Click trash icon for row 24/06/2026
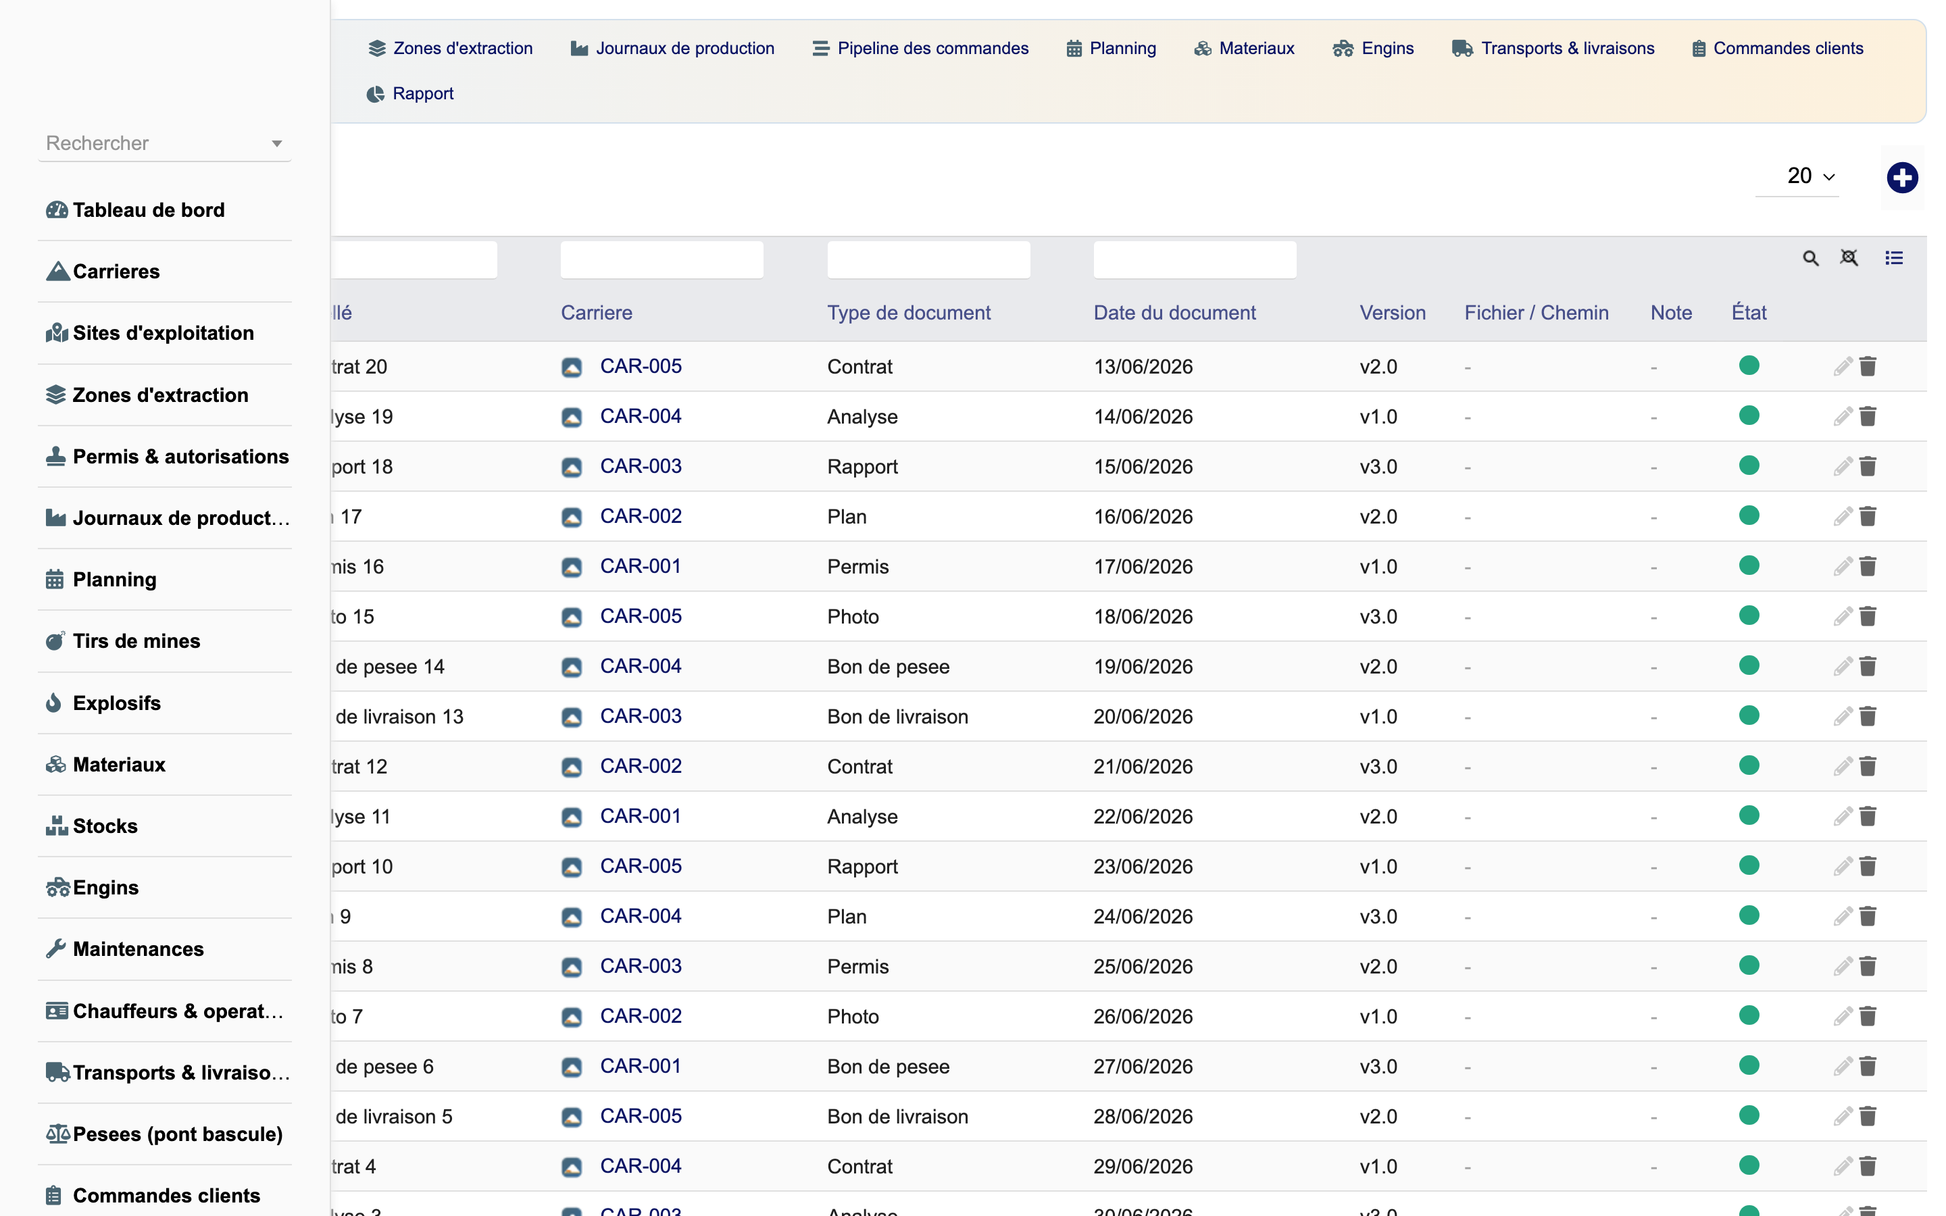The width and height of the screenshot is (1946, 1216). [x=1868, y=917]
